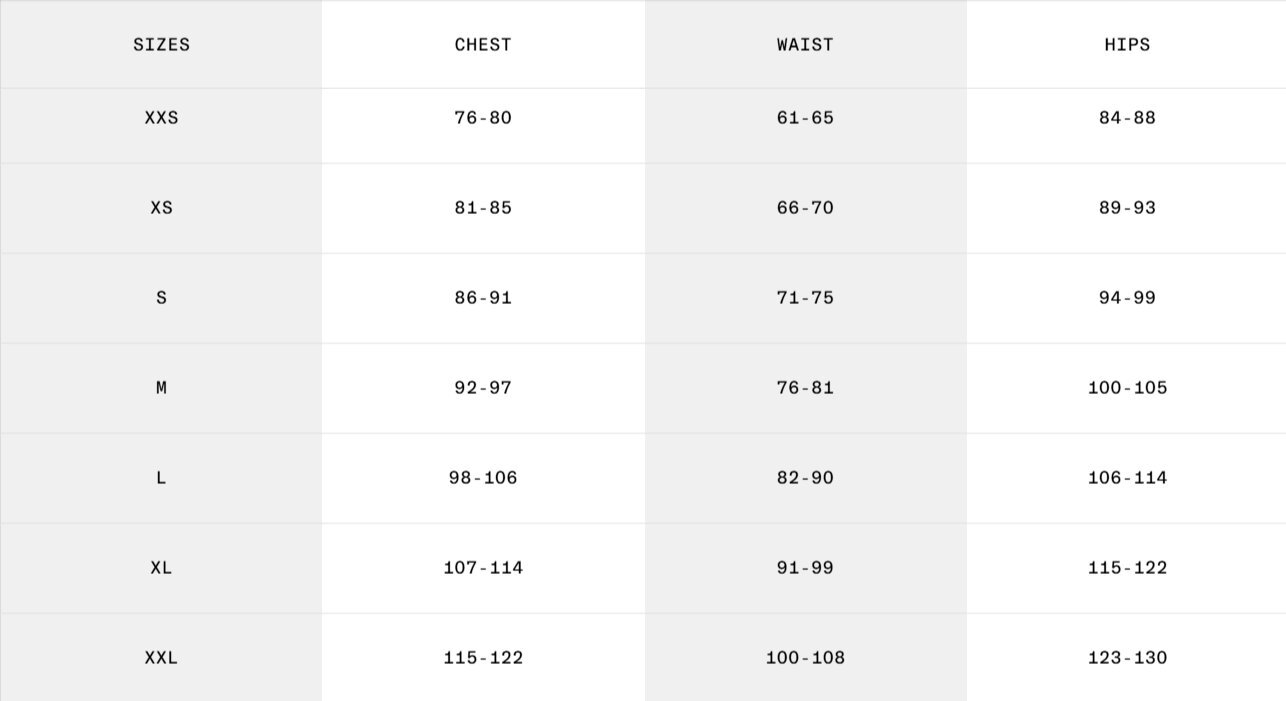
Task: Click the SIZES column header
Action: (161, 45)
